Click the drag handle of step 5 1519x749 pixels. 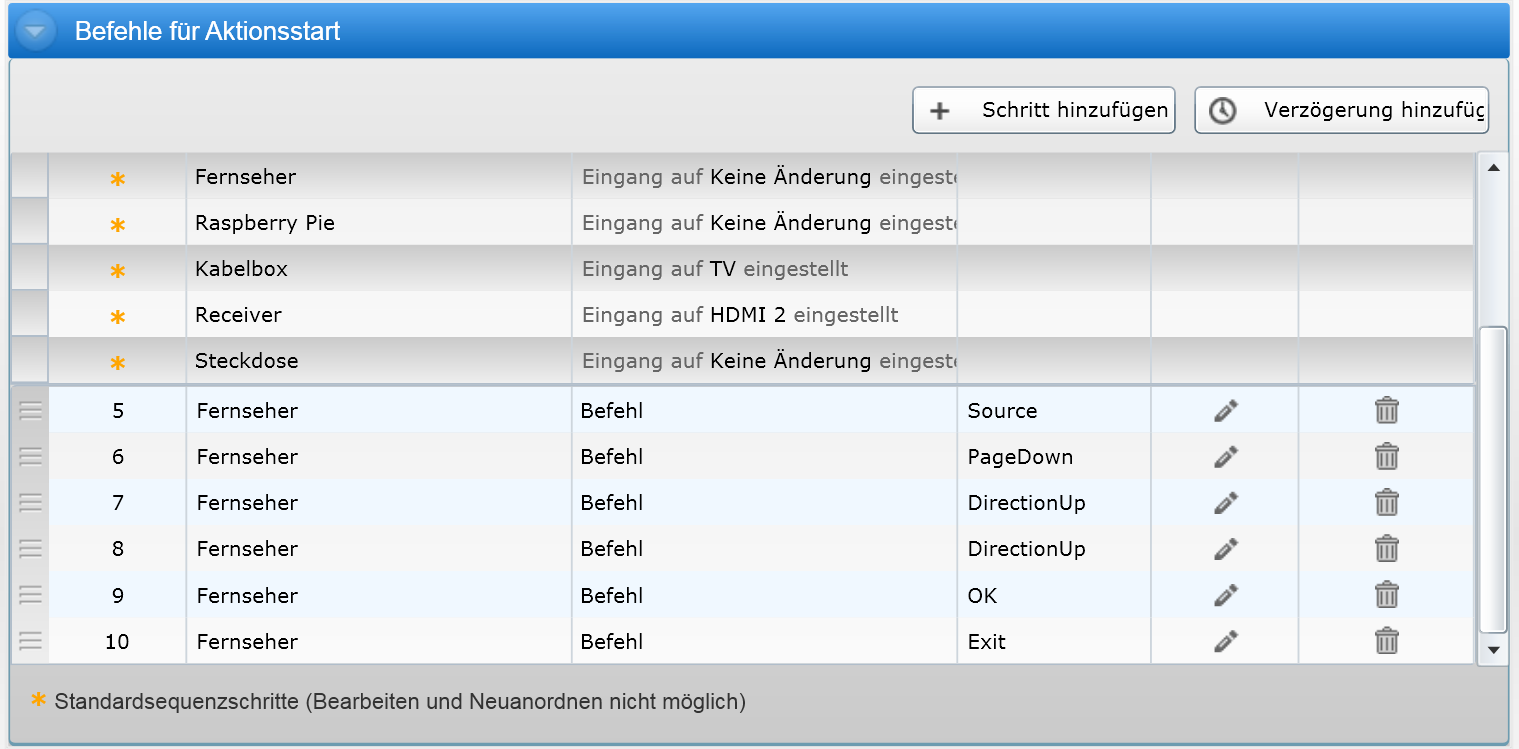(x=31, y=410)
